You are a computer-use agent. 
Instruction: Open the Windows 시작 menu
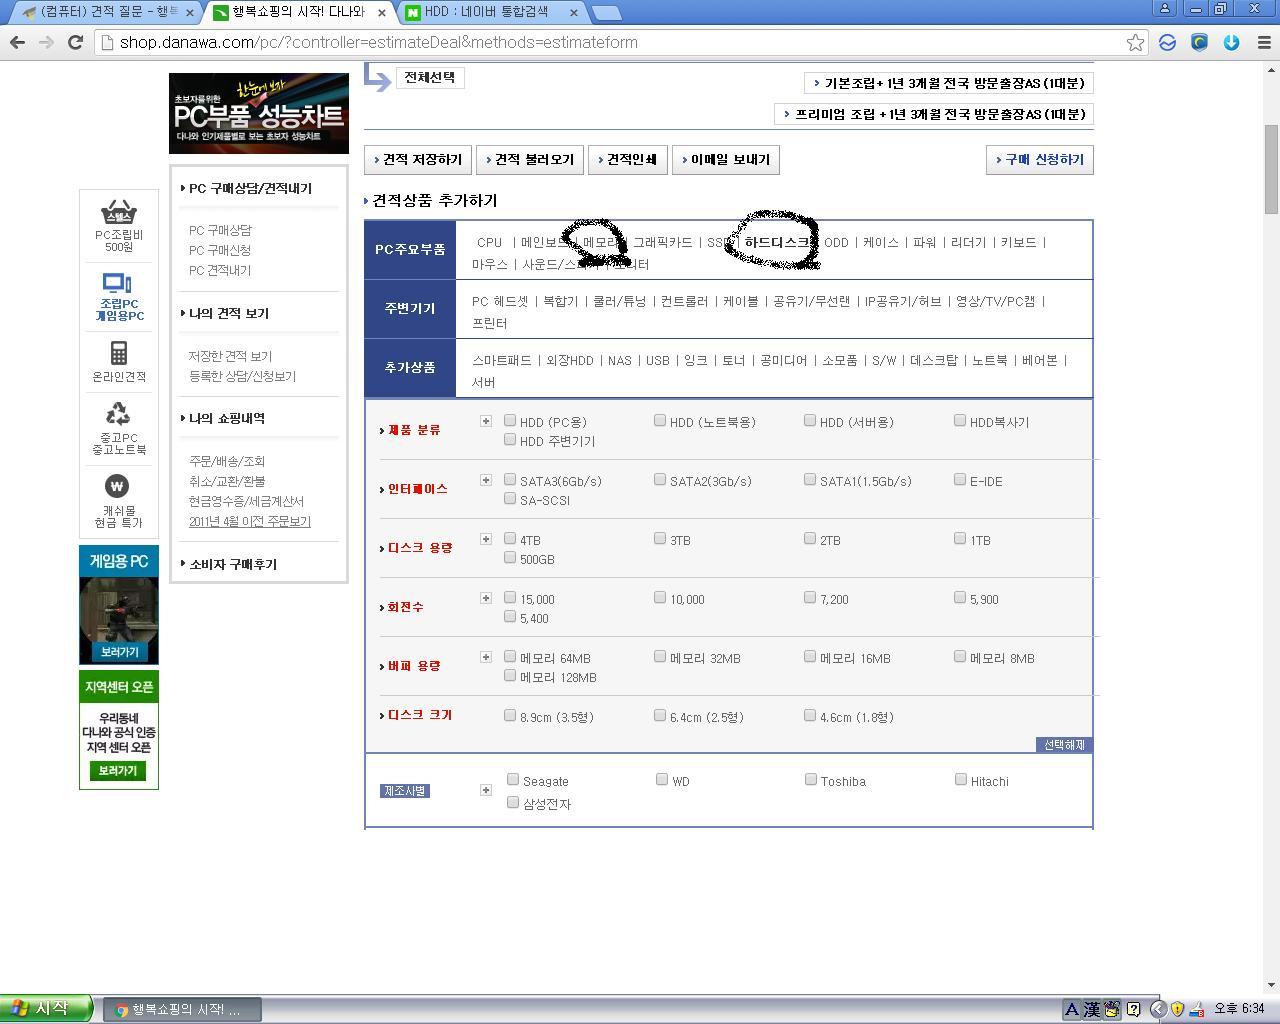pyautogui.click(x=46, y=1008)
